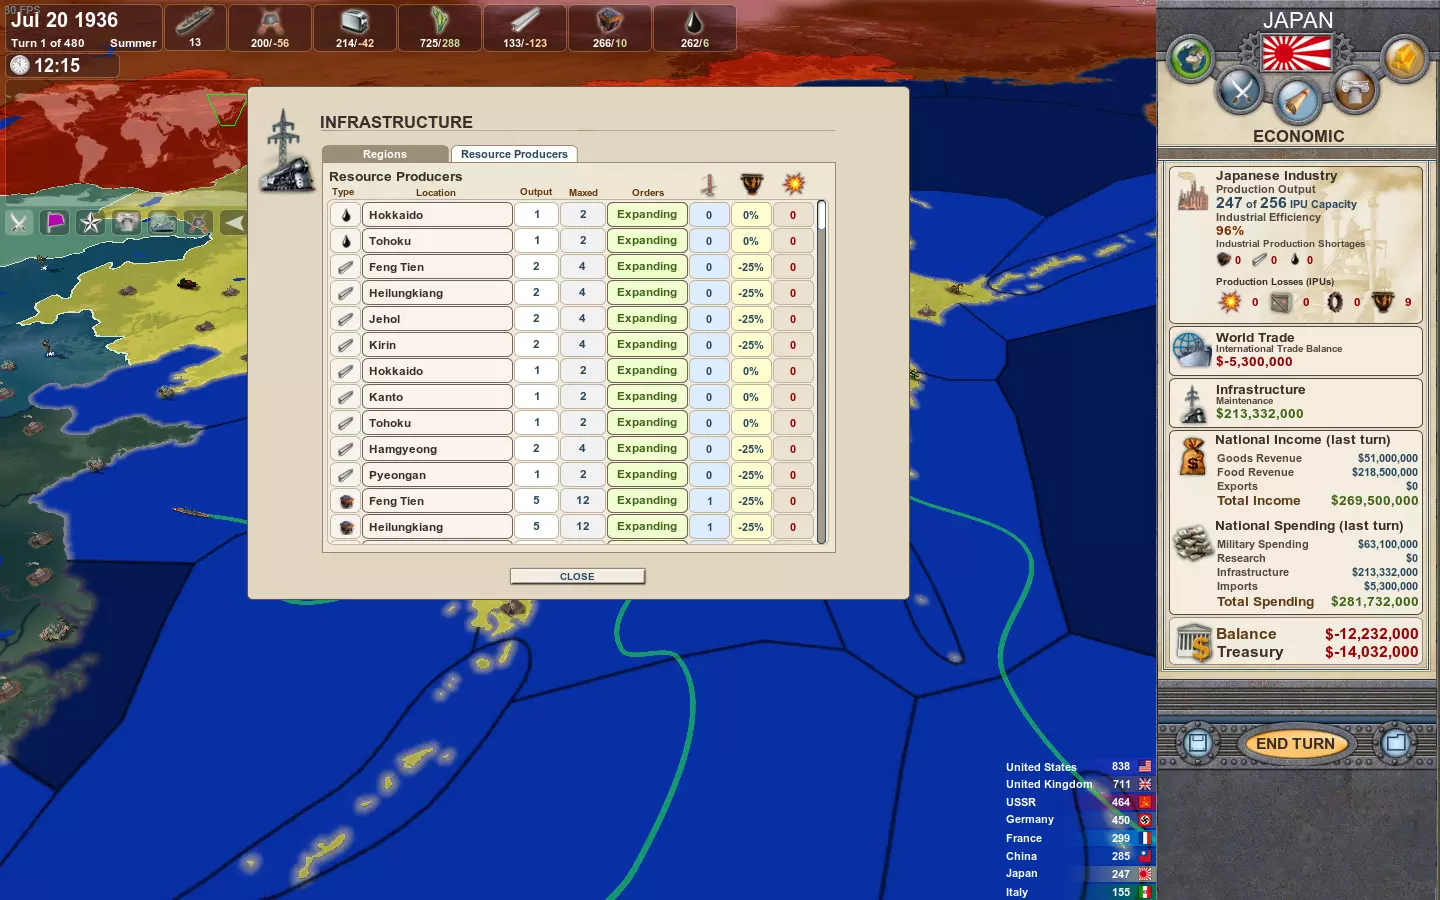The image size is (1440, 900).
Task: Click the rare materials icon for Heilungkiang
Action: click(345, 527)
